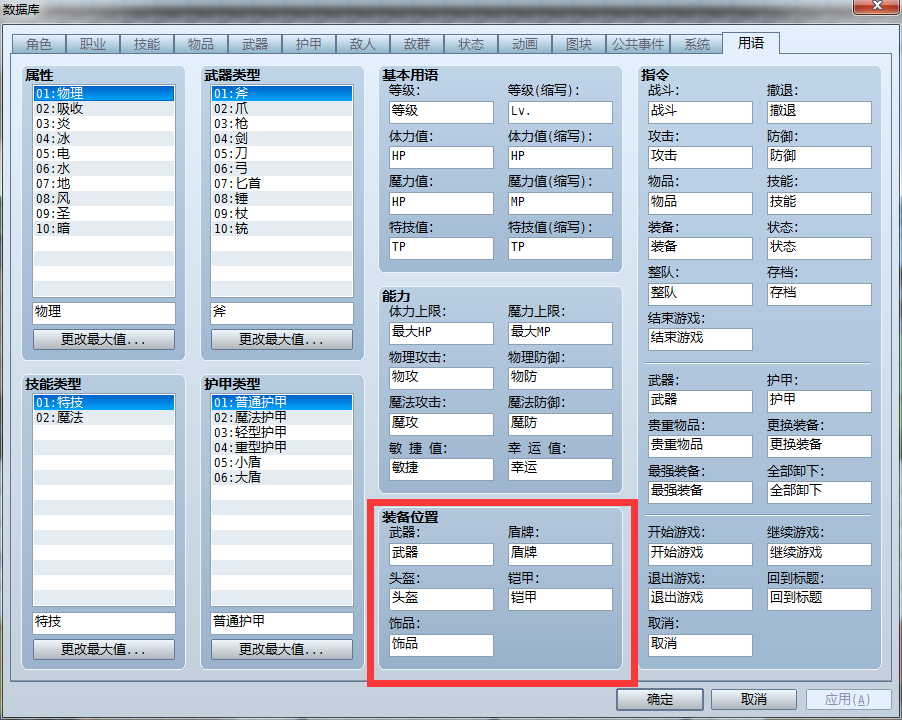Viewport: 902px width, 720px height.
Task: Click the name field containing 普通护甲
Action: coord(282,623)
